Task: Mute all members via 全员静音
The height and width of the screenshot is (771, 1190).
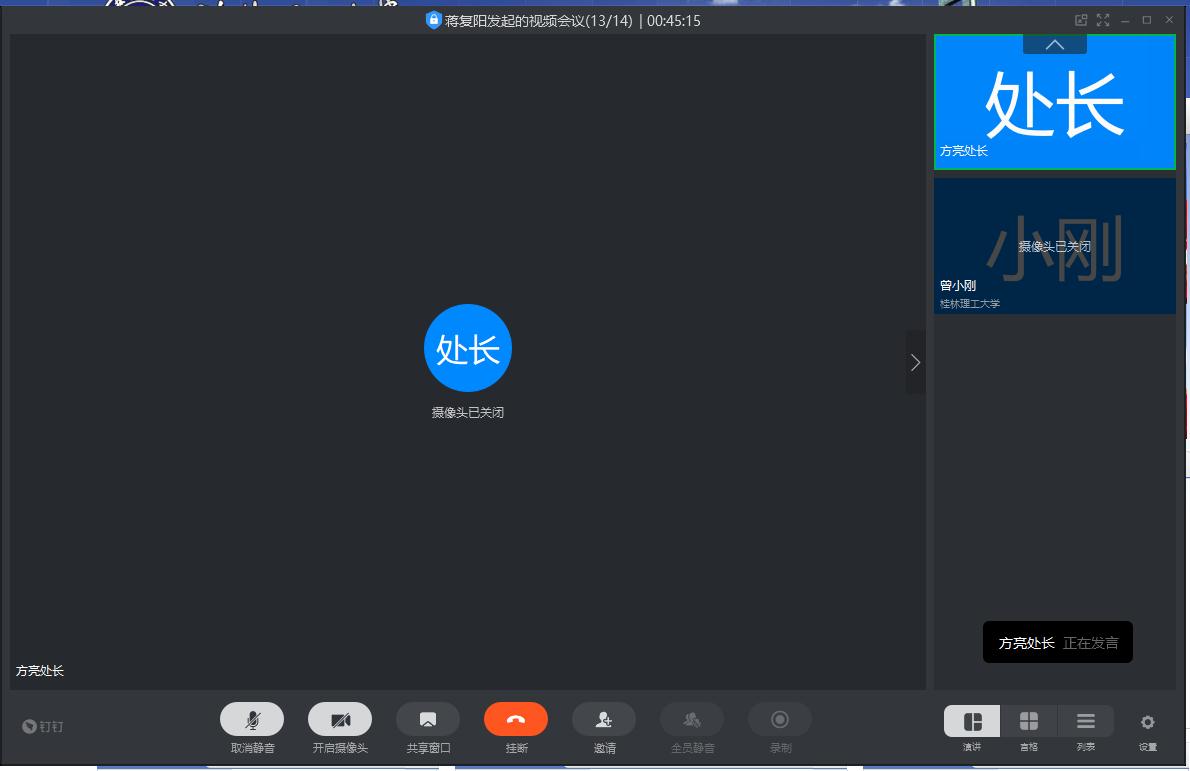Action: click(692, 720)
